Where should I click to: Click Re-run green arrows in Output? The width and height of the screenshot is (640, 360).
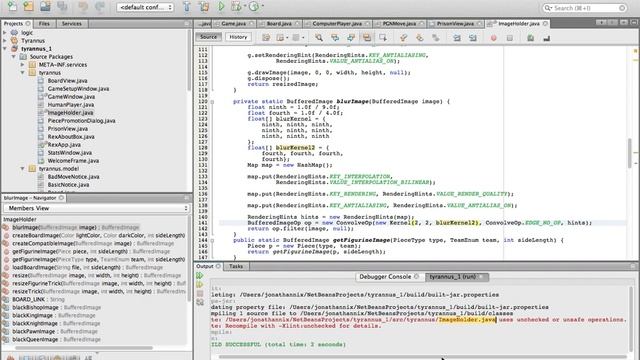[200, 276]
